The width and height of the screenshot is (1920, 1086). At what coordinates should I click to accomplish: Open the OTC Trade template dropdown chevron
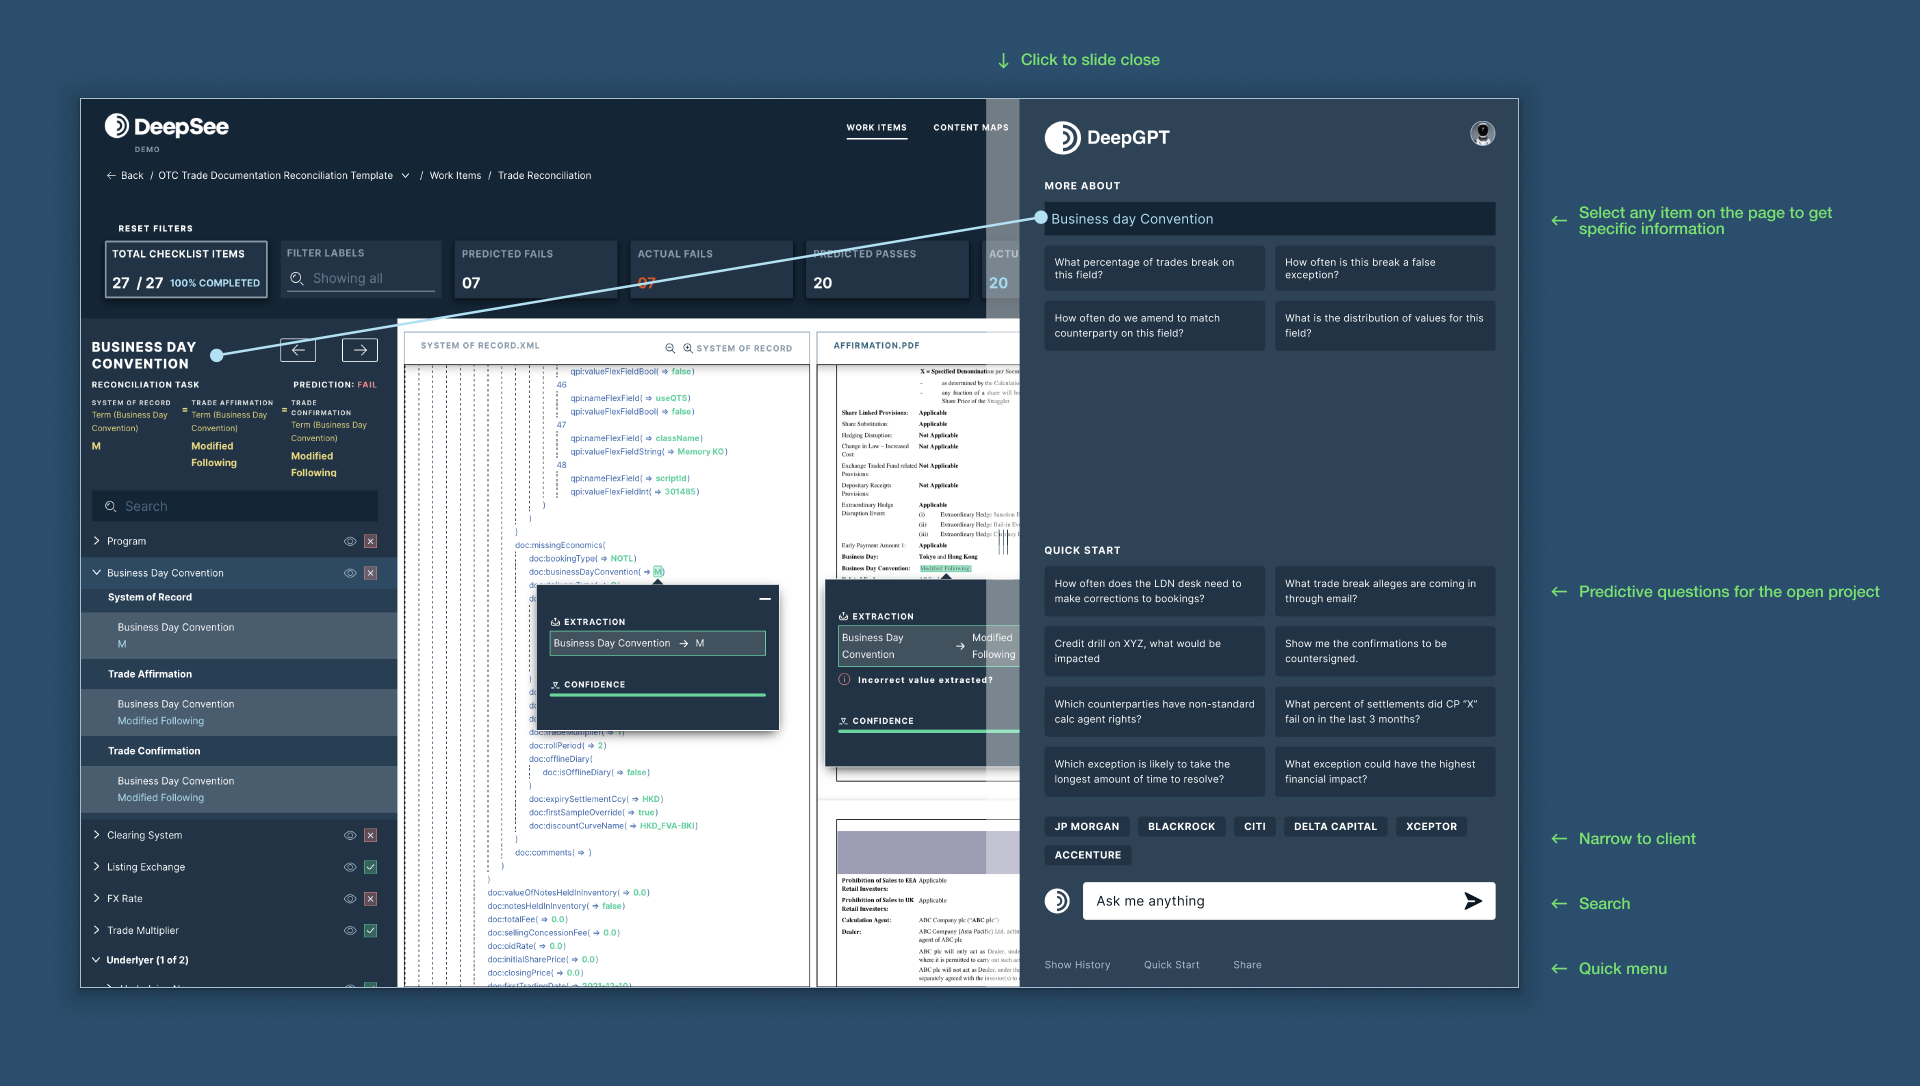(405, 176)
